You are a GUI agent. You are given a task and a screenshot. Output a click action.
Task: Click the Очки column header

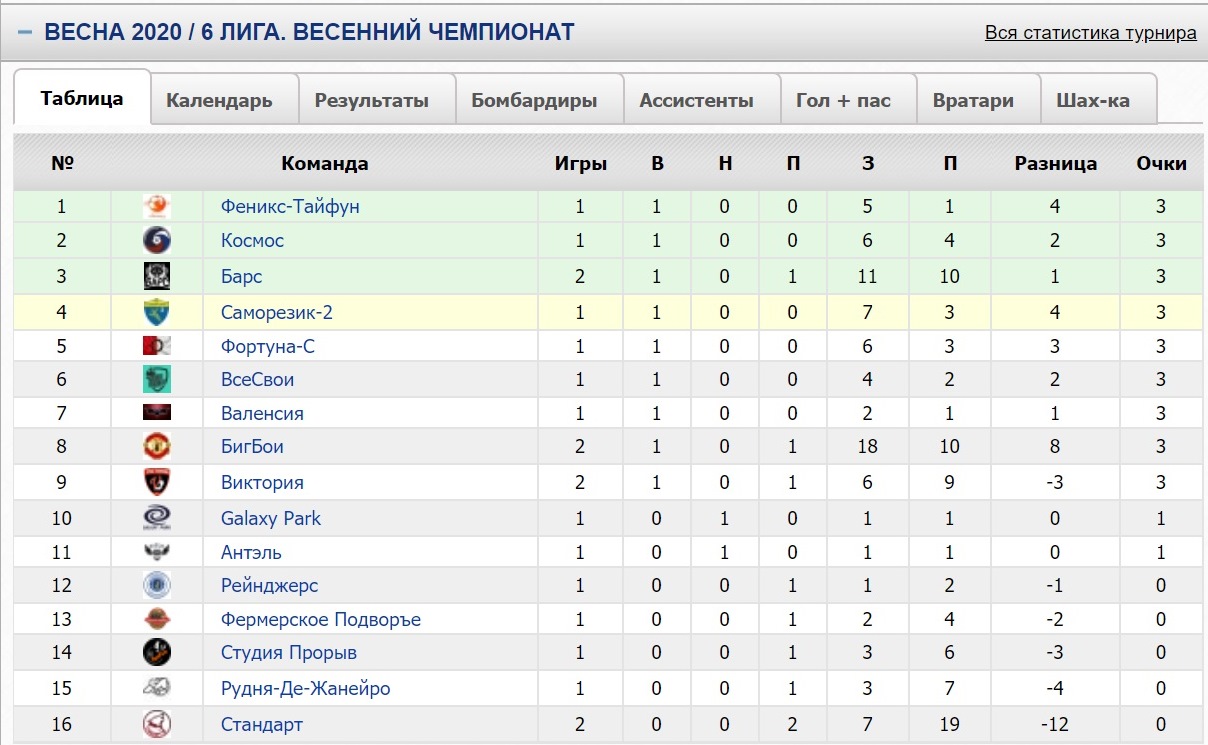[x=1162, y=163]
